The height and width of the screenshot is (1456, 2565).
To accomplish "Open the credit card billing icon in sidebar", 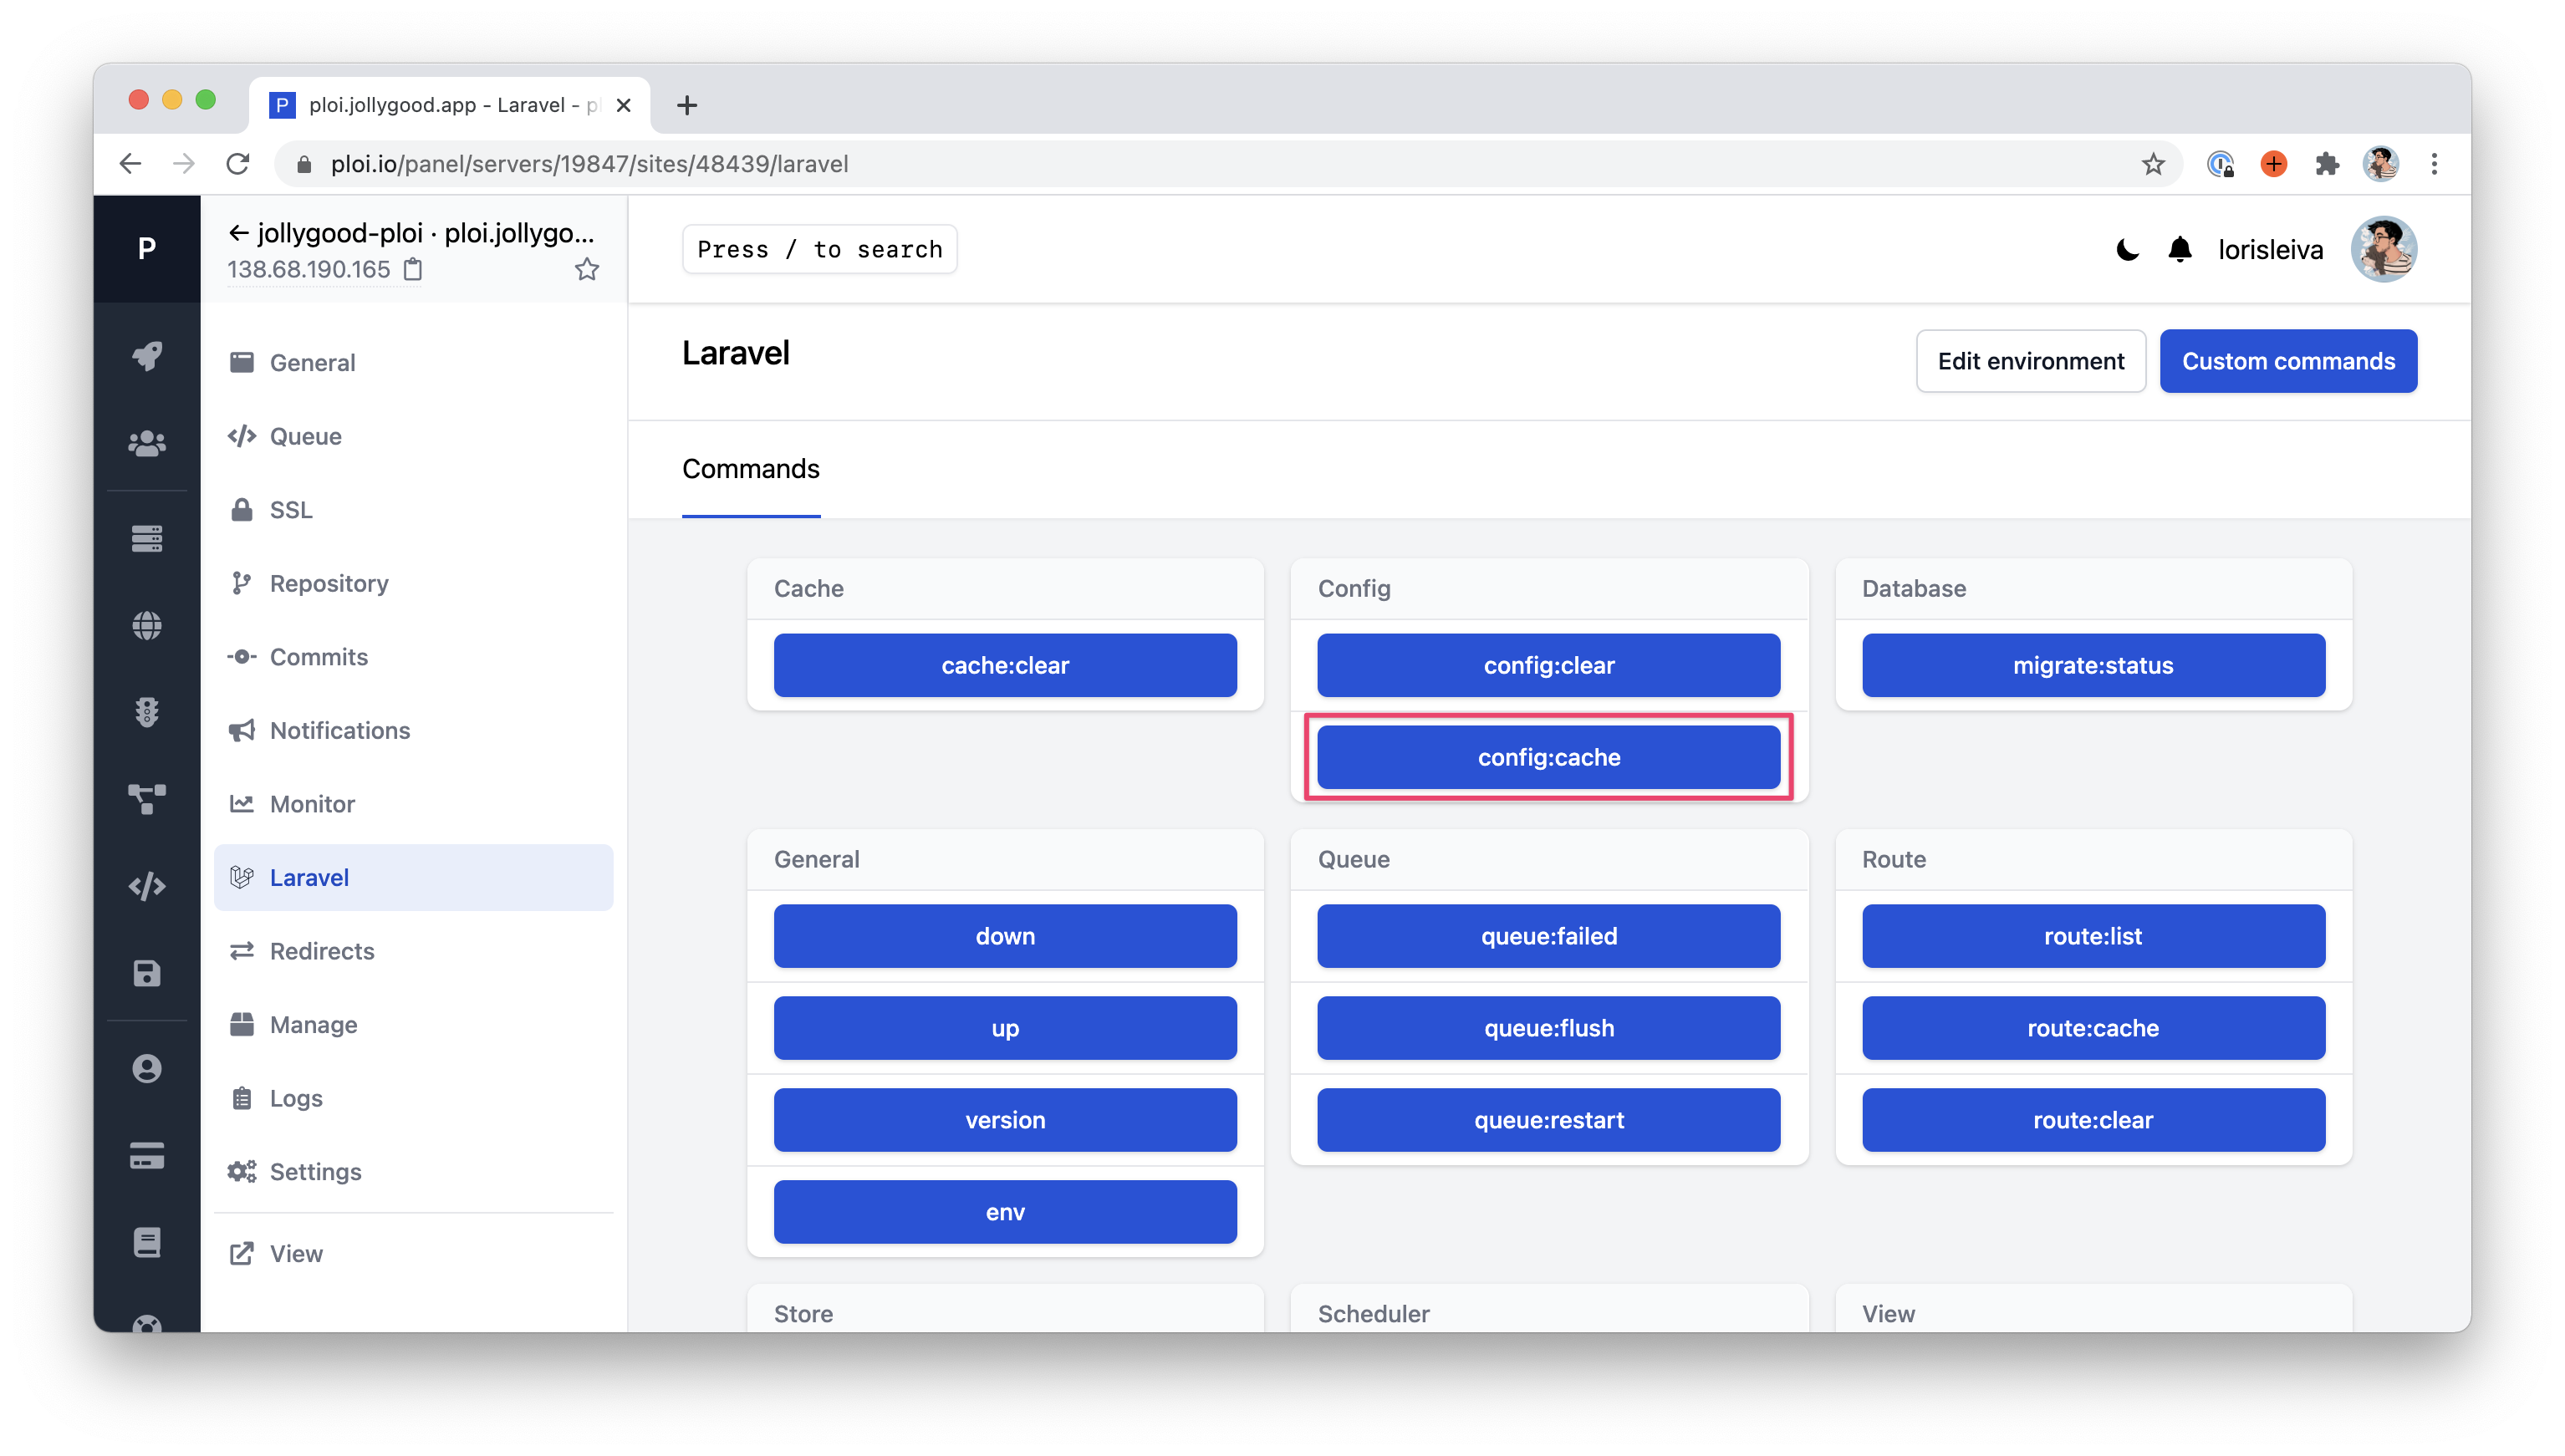I will 147,1156.
